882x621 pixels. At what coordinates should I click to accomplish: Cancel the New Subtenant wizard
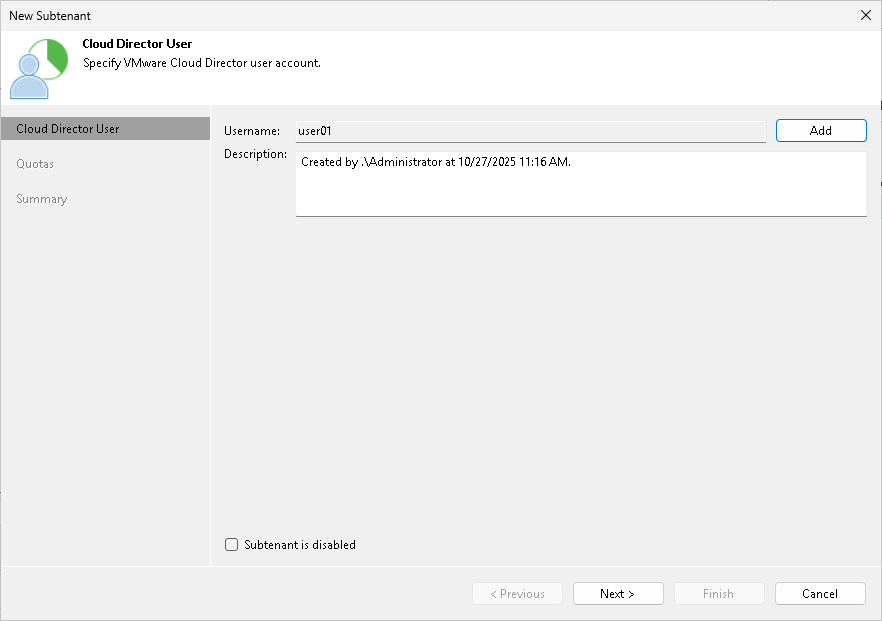coord(820,593)
